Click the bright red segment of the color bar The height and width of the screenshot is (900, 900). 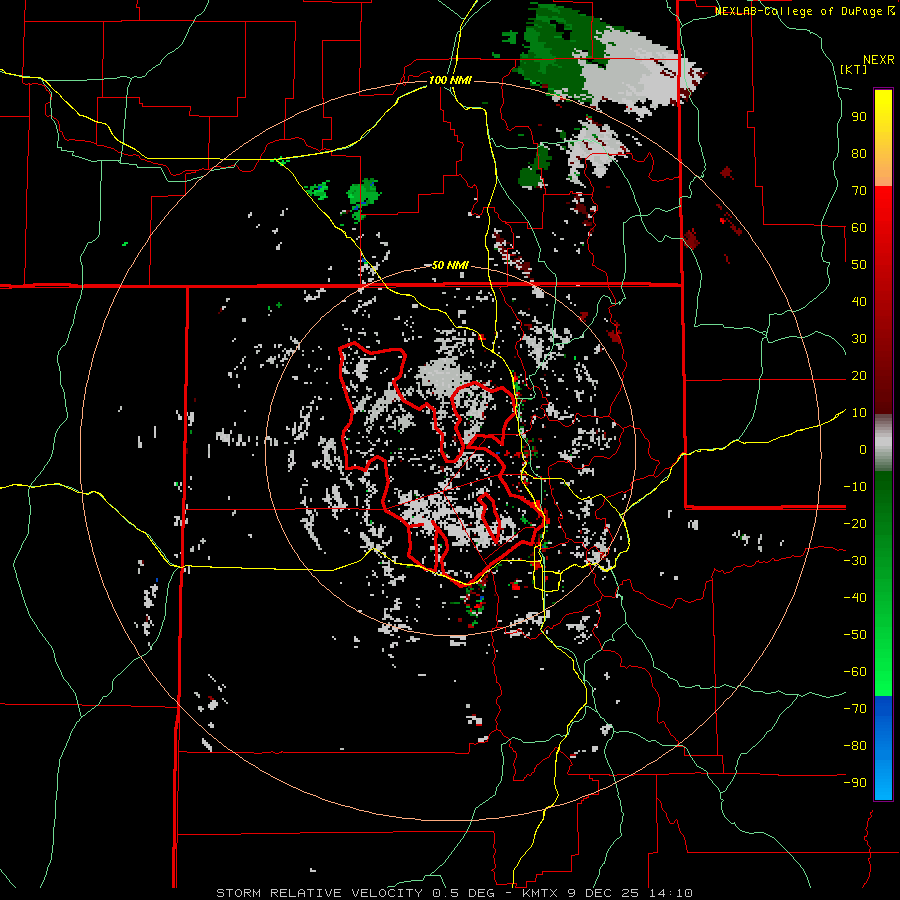[x=883, y=210]
